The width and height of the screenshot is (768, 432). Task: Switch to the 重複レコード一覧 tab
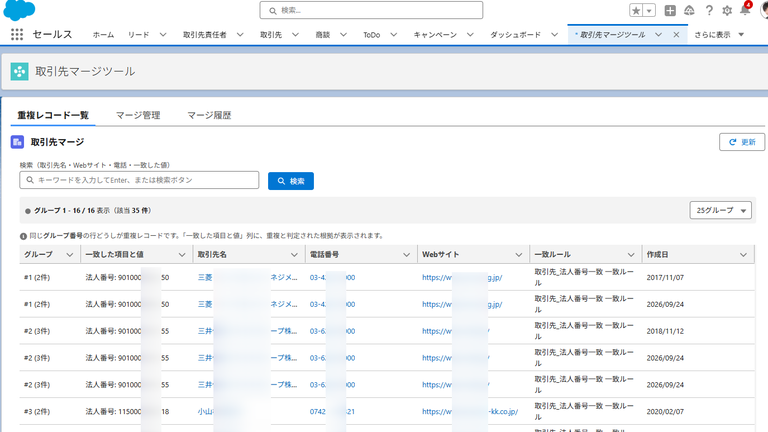(53, 116)
